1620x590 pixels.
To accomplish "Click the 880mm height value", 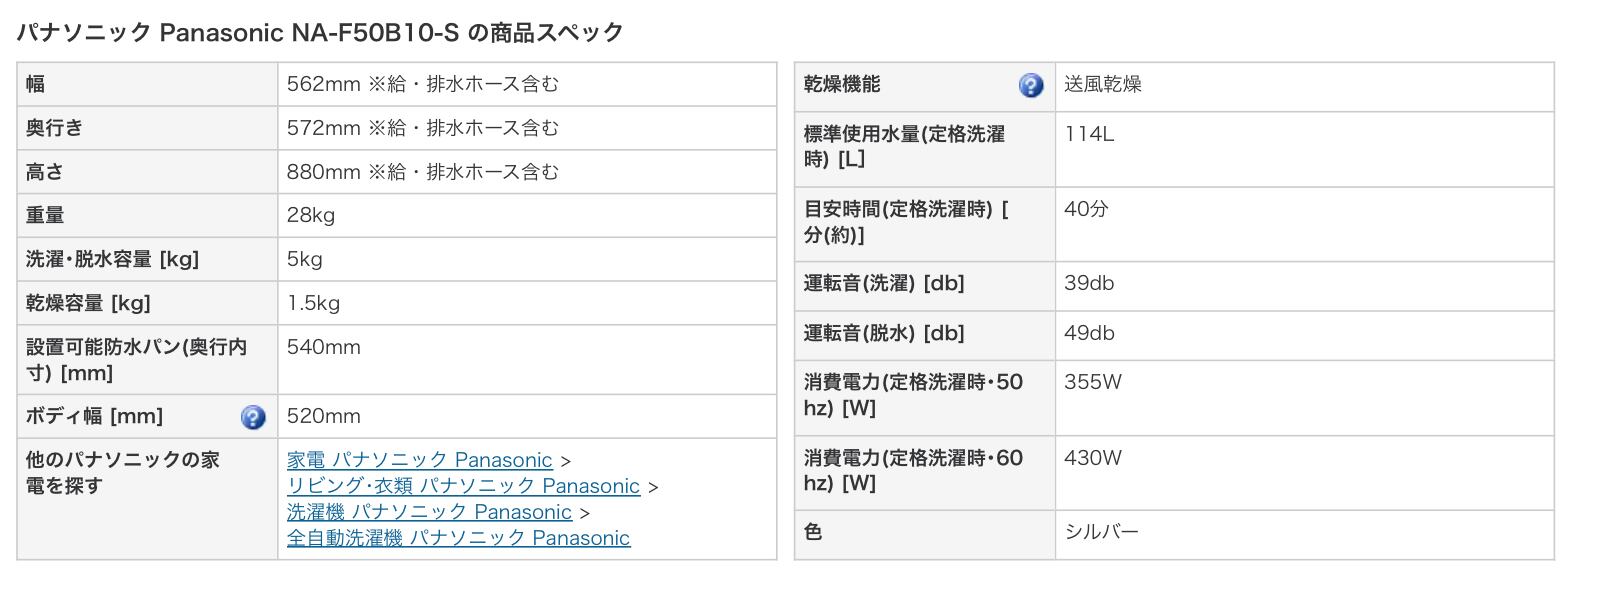I will tap(323, 172).
